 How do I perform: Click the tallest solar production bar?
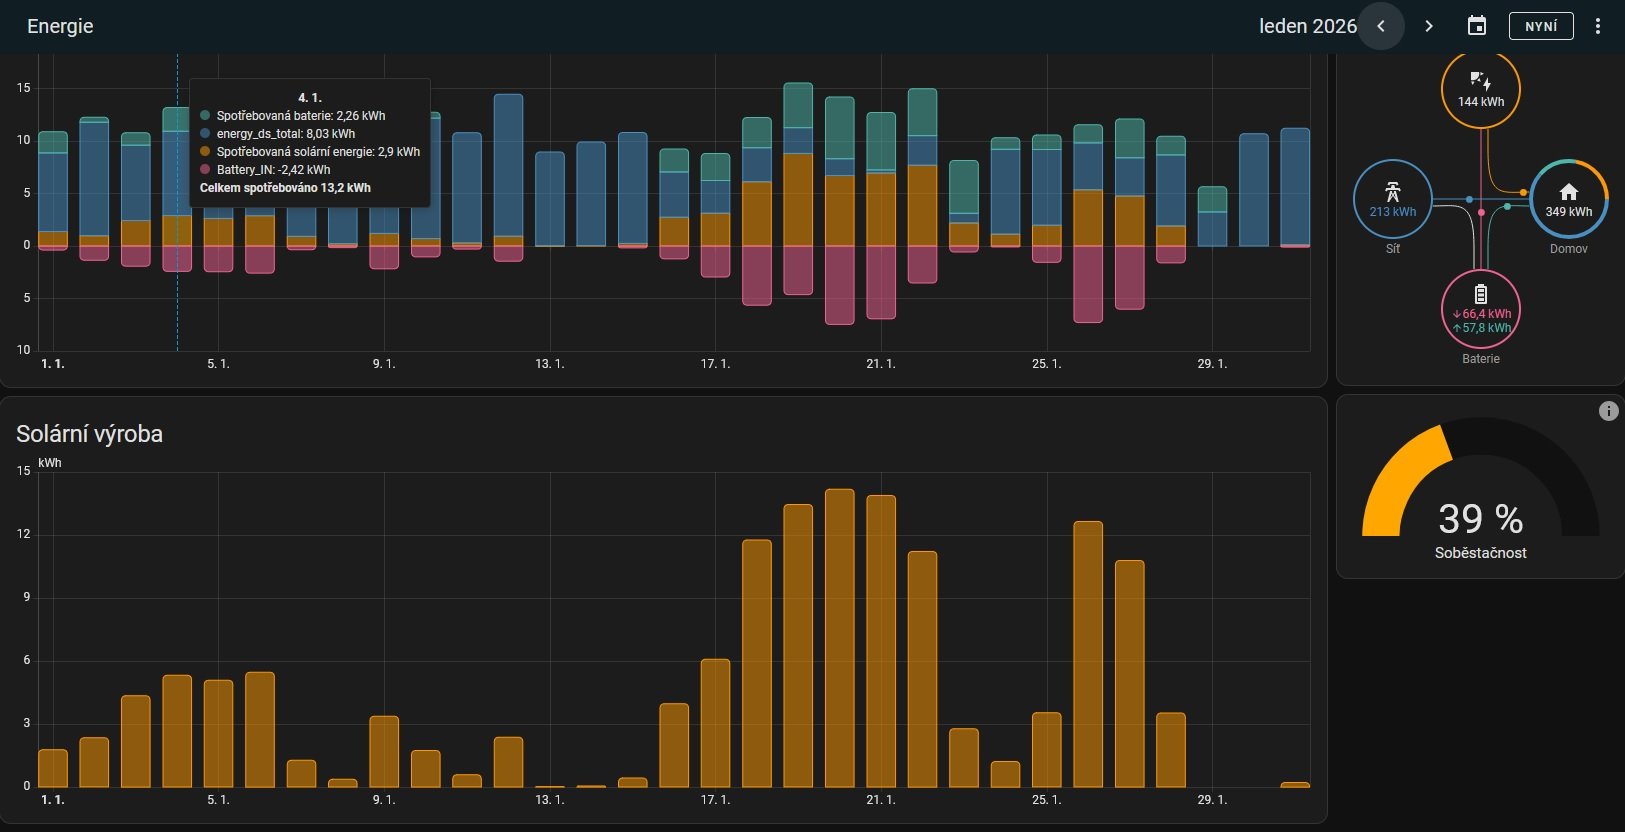pos(840,638)
